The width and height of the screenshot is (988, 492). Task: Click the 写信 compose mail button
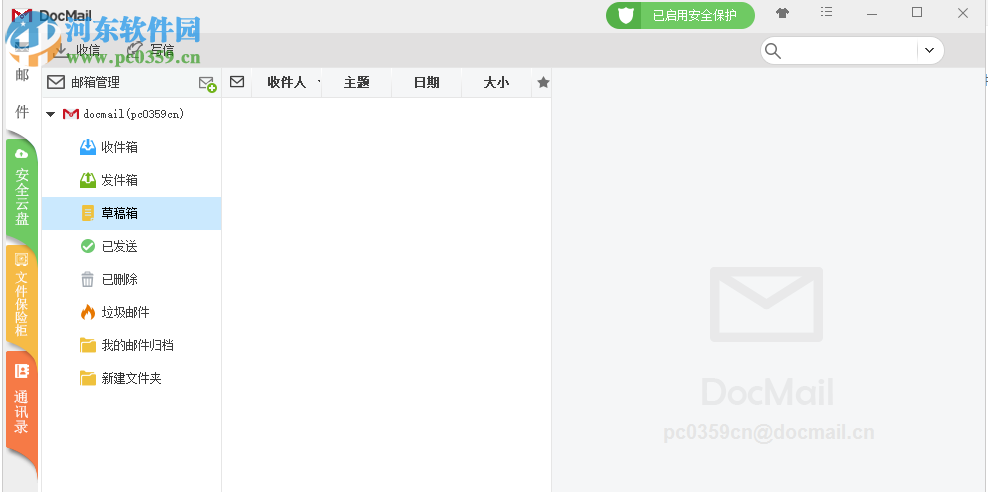[151, 50]
